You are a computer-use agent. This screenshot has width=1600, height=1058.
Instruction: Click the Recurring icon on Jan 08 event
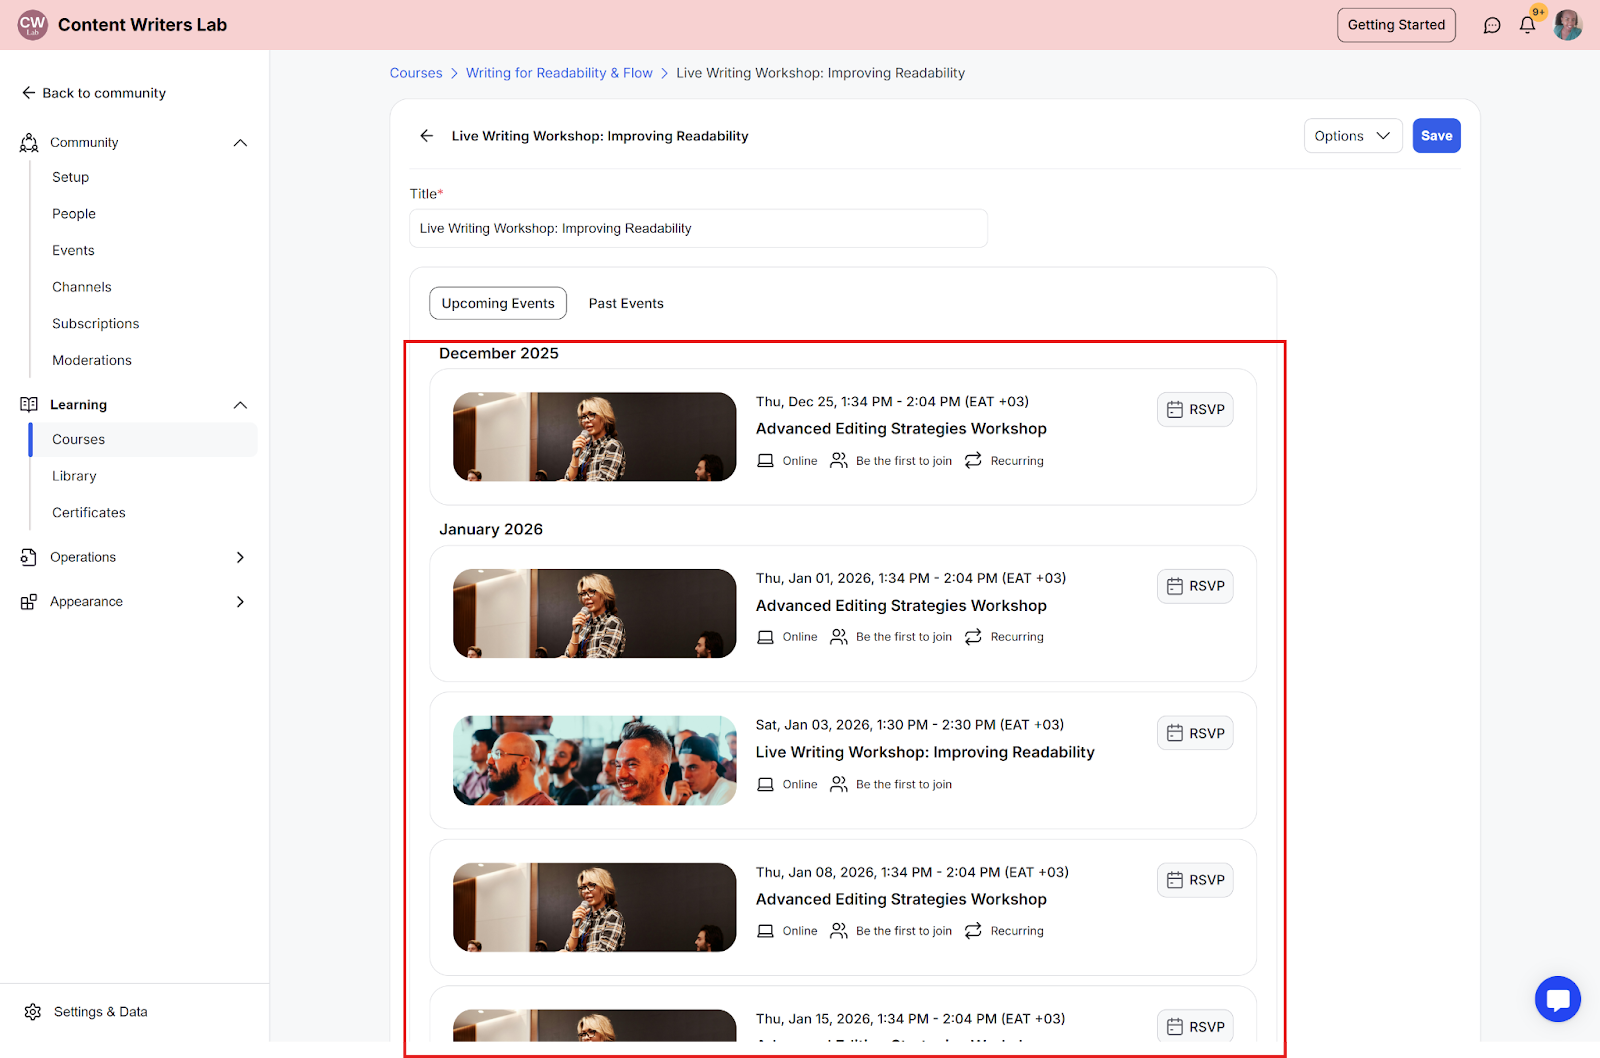(x=973, y=931)
